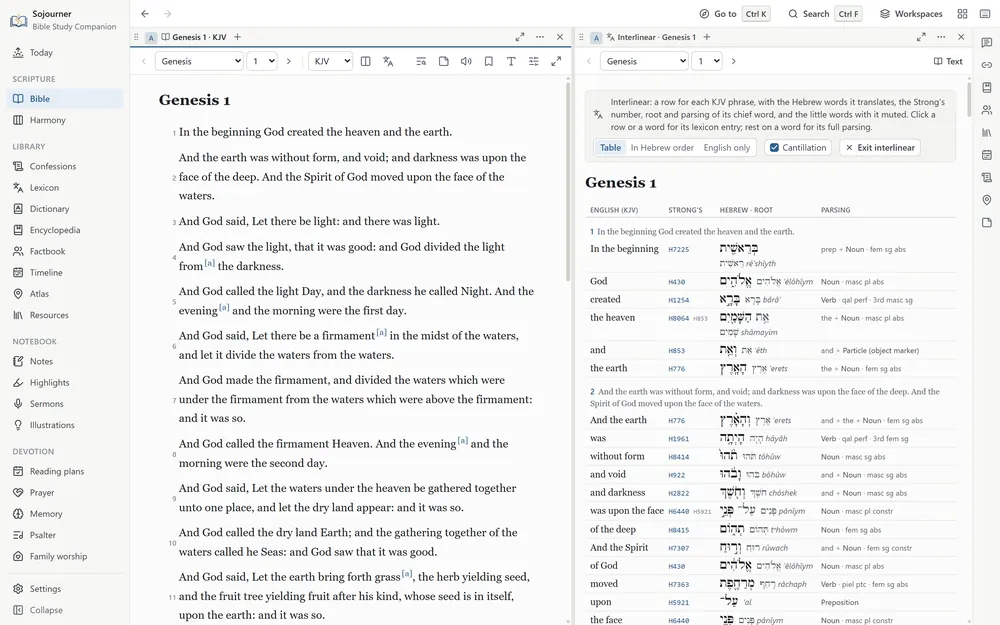Open Sermons in the sidebar

64,404
